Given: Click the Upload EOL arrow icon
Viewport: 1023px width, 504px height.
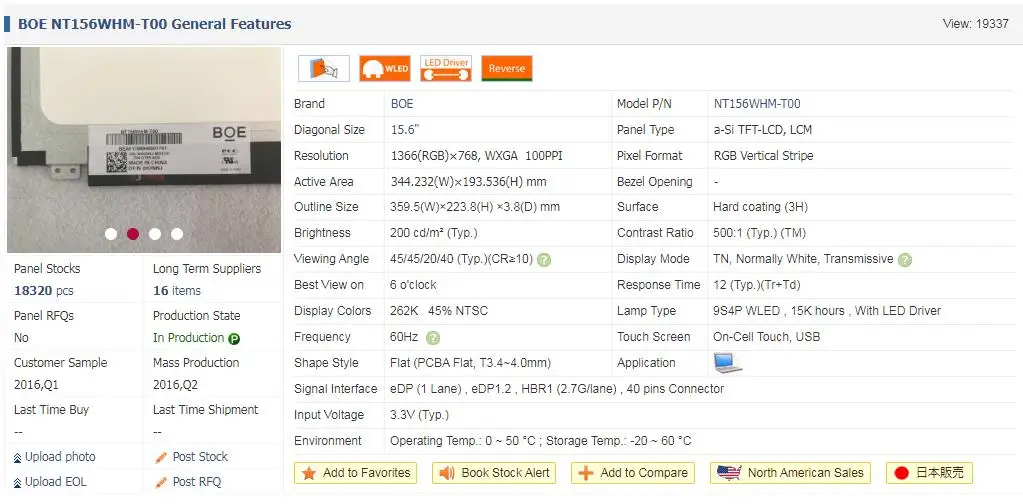Looking at the screenshot, I should [x=18, y=483].
